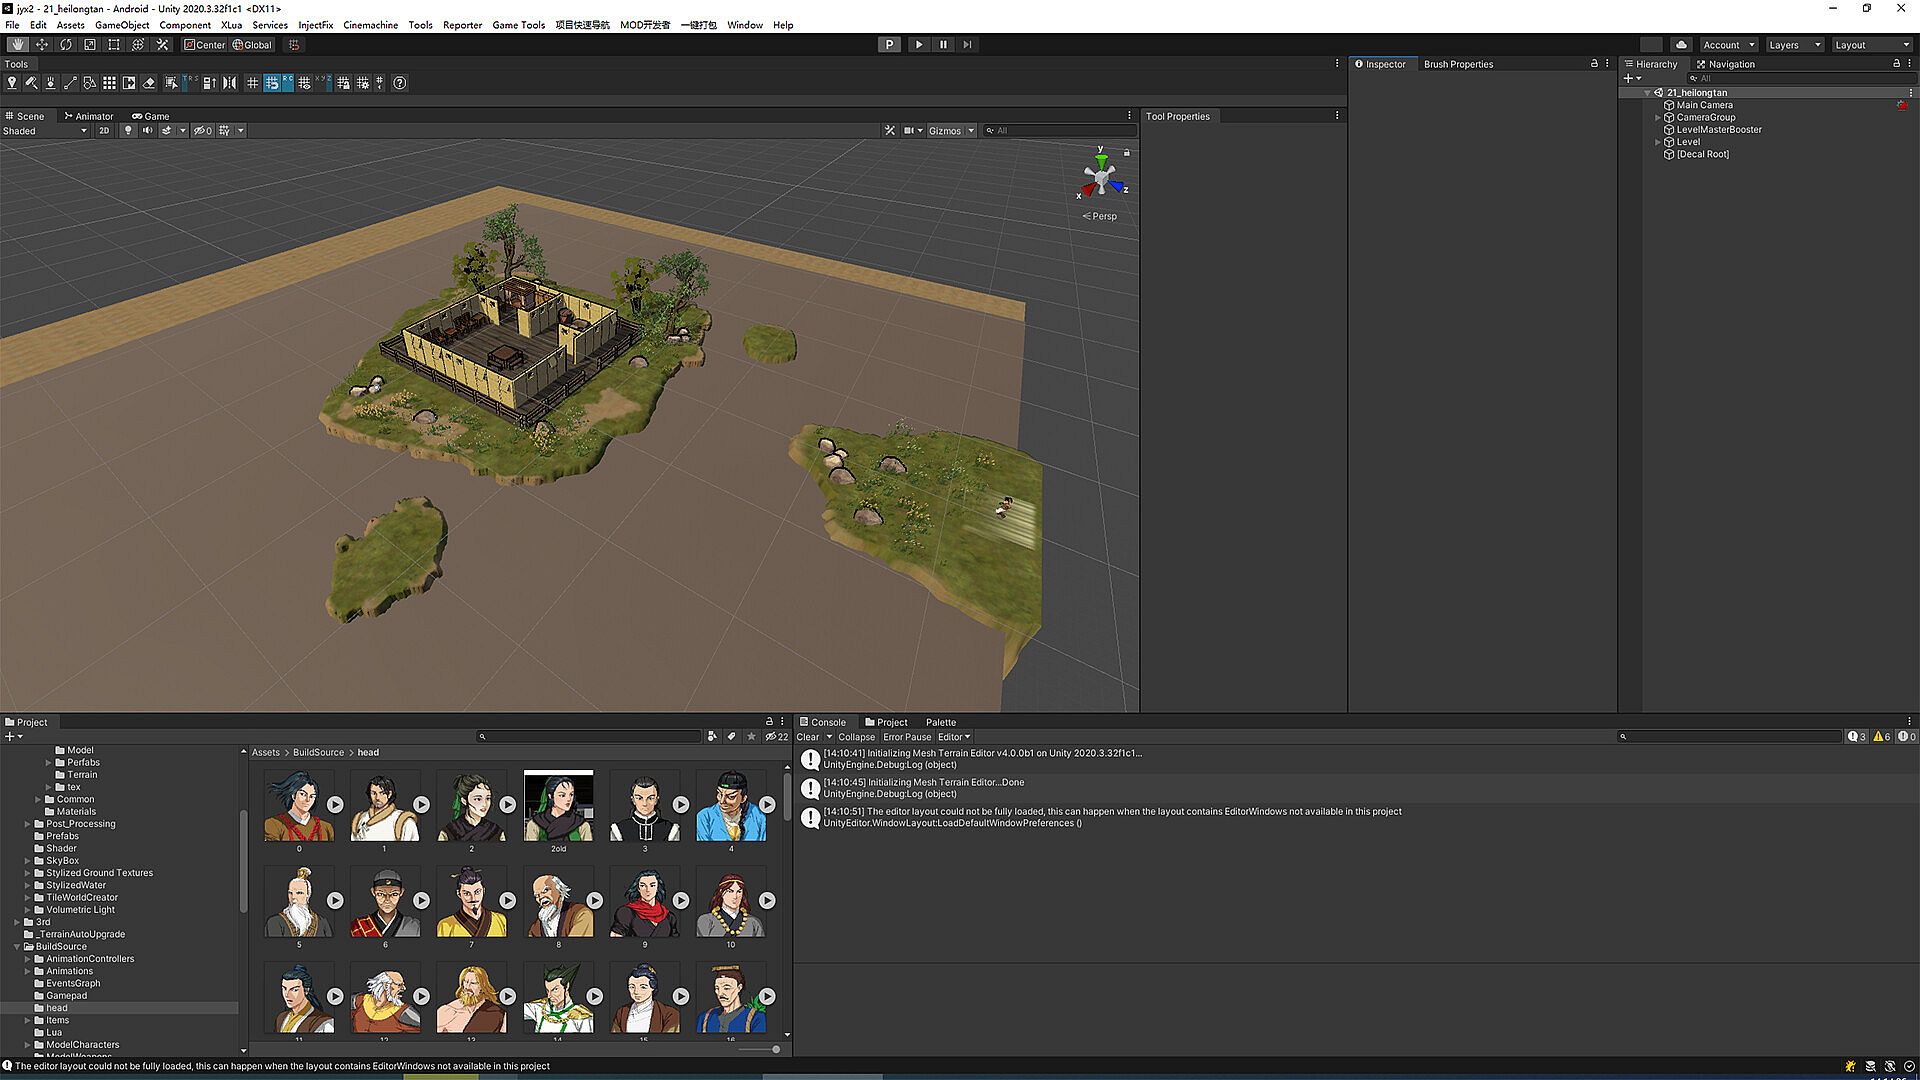
Task: Click the console Clear button
Action: click(807, 737)
